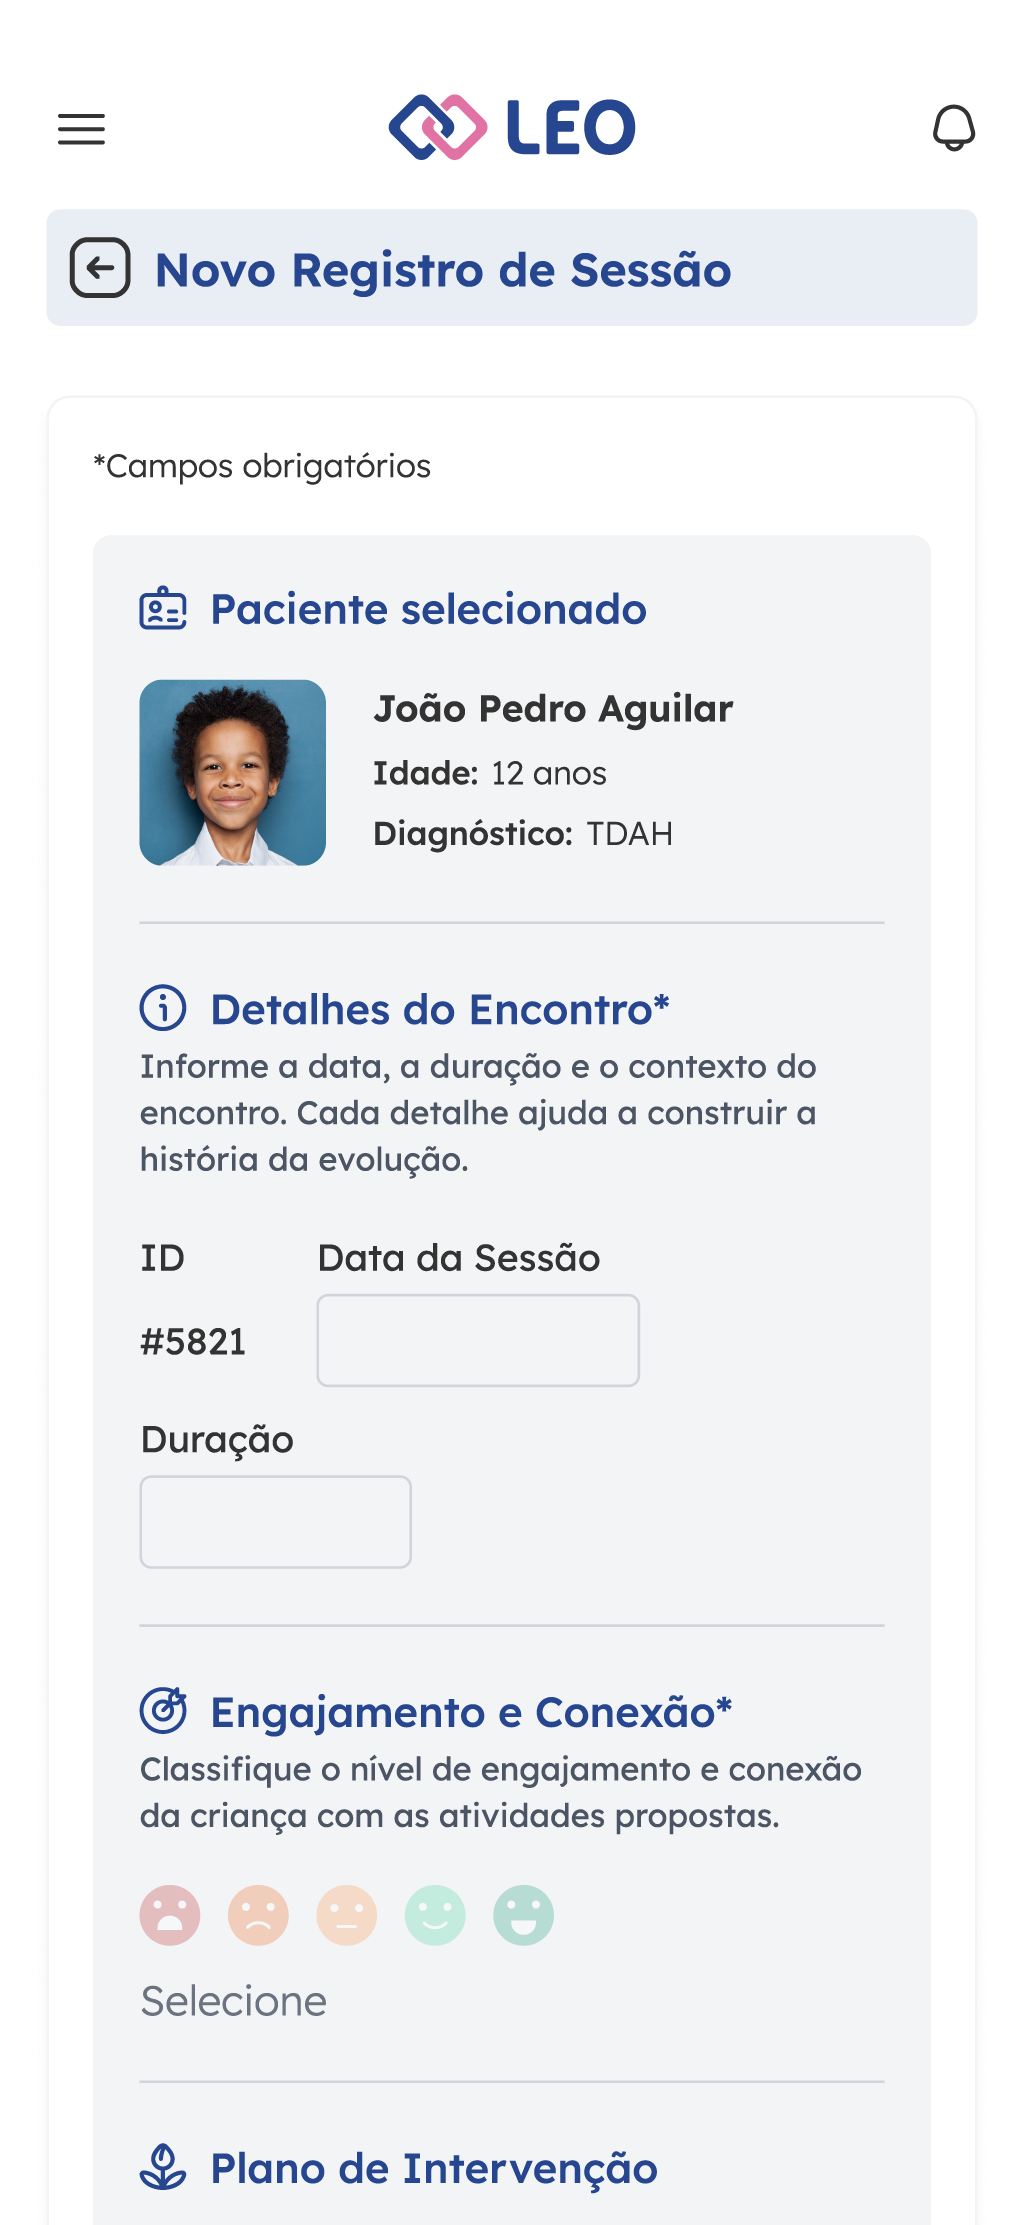
Task: Click the Plano de Intervenção heading
Action: [434, 2168]
